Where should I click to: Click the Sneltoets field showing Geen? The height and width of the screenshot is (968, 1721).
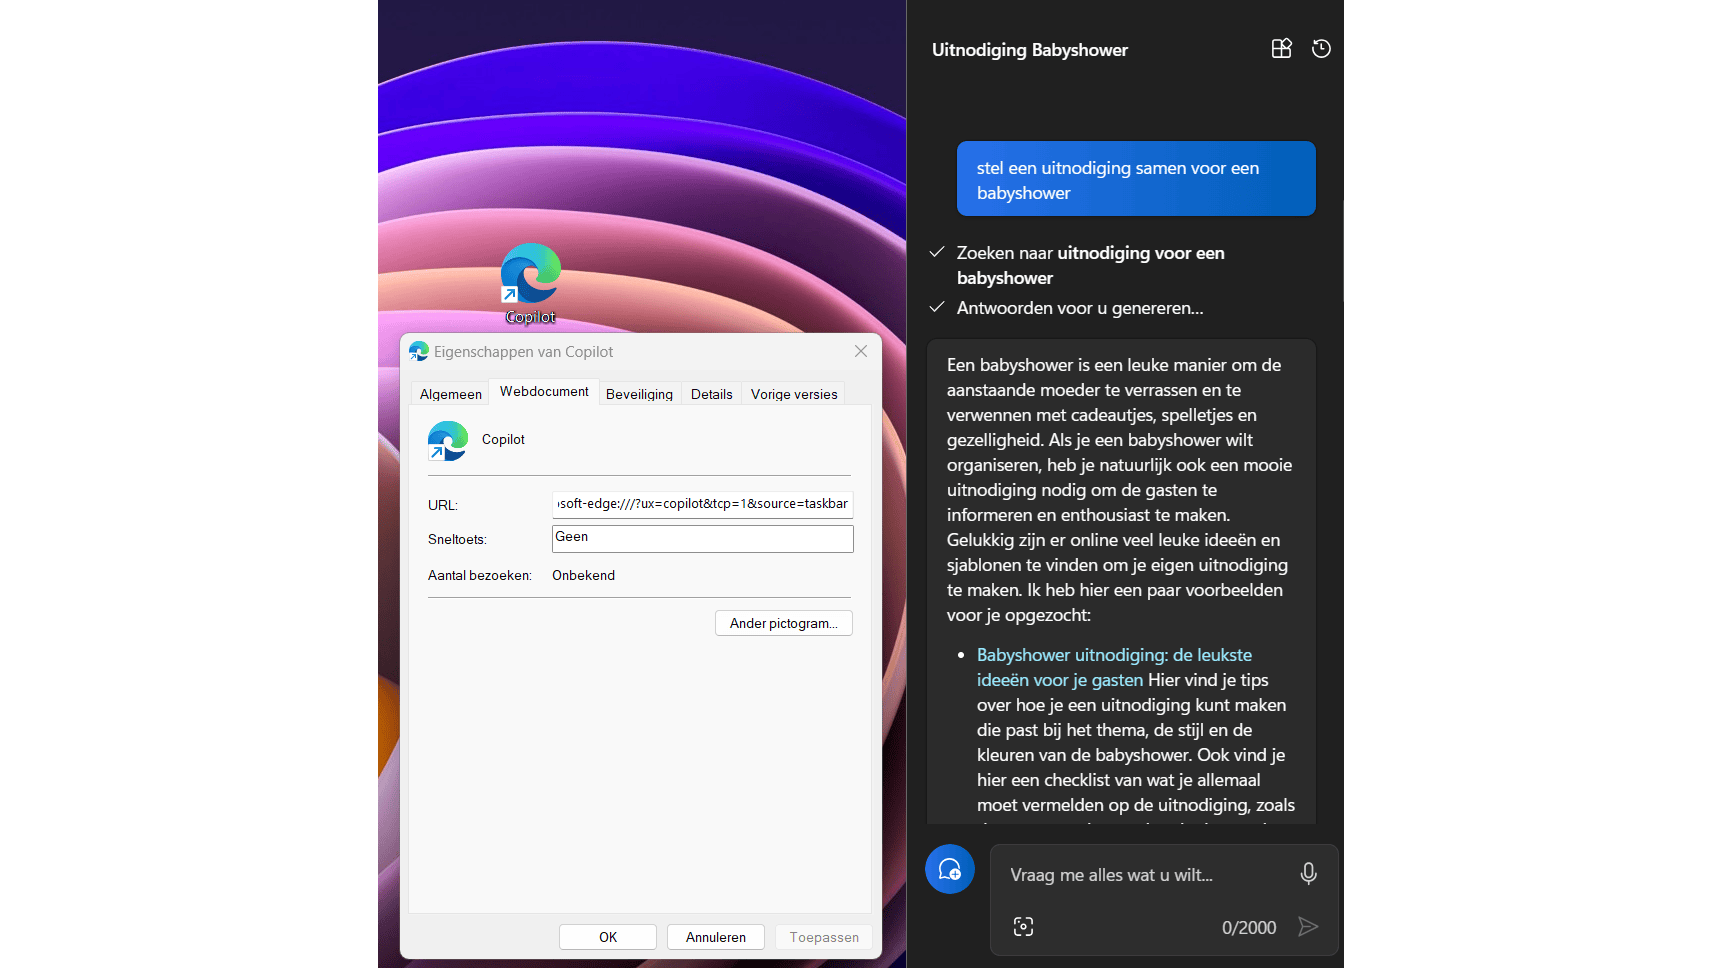click(703, 538)
